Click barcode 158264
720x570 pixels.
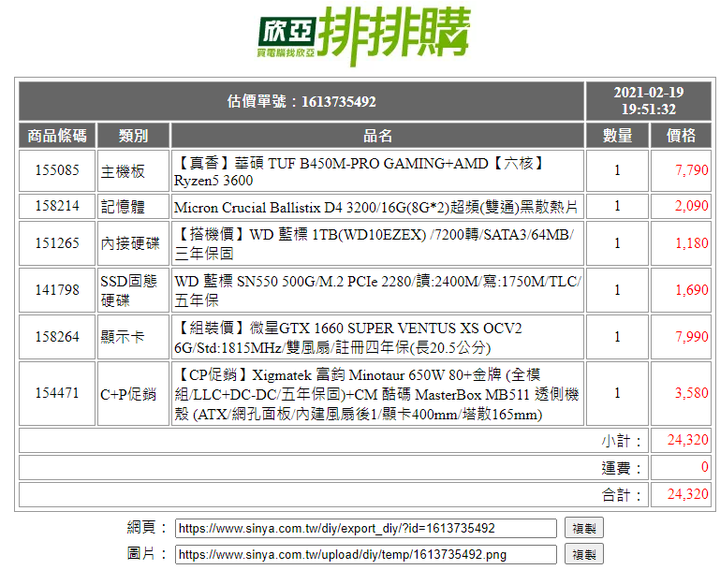(x=57, y=337)
